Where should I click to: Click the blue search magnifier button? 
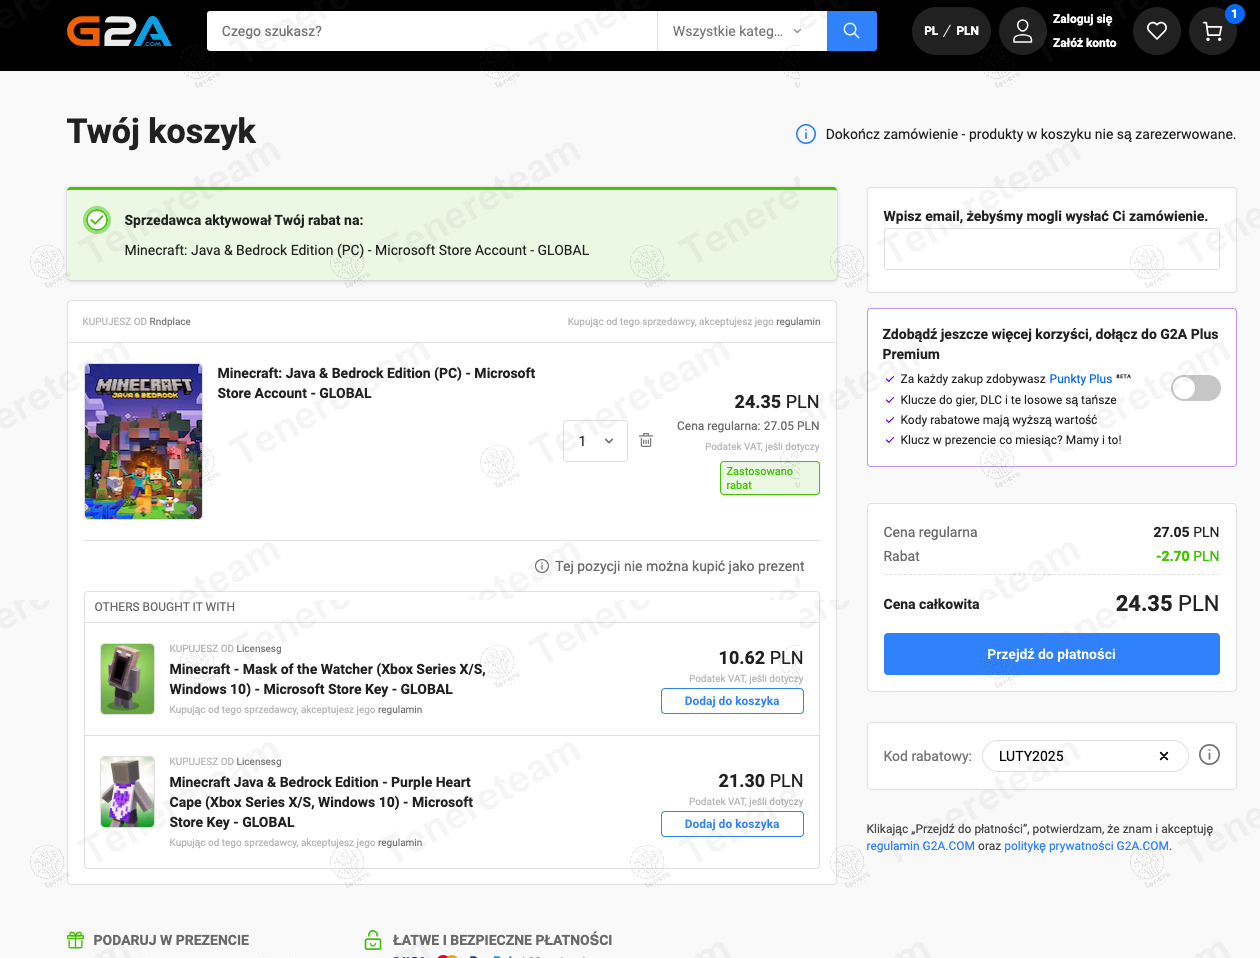[x=851, y=31]
